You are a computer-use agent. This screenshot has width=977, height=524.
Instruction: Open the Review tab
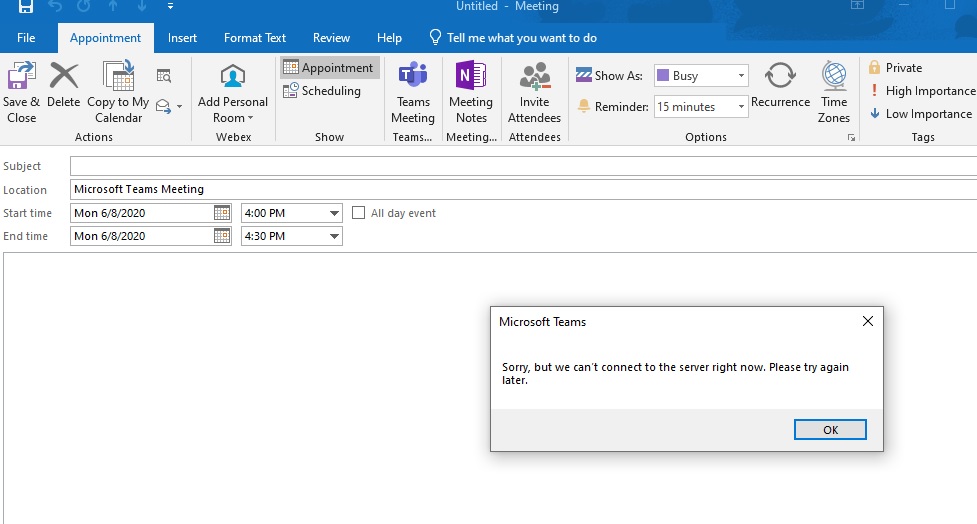(x=331, y=37)
